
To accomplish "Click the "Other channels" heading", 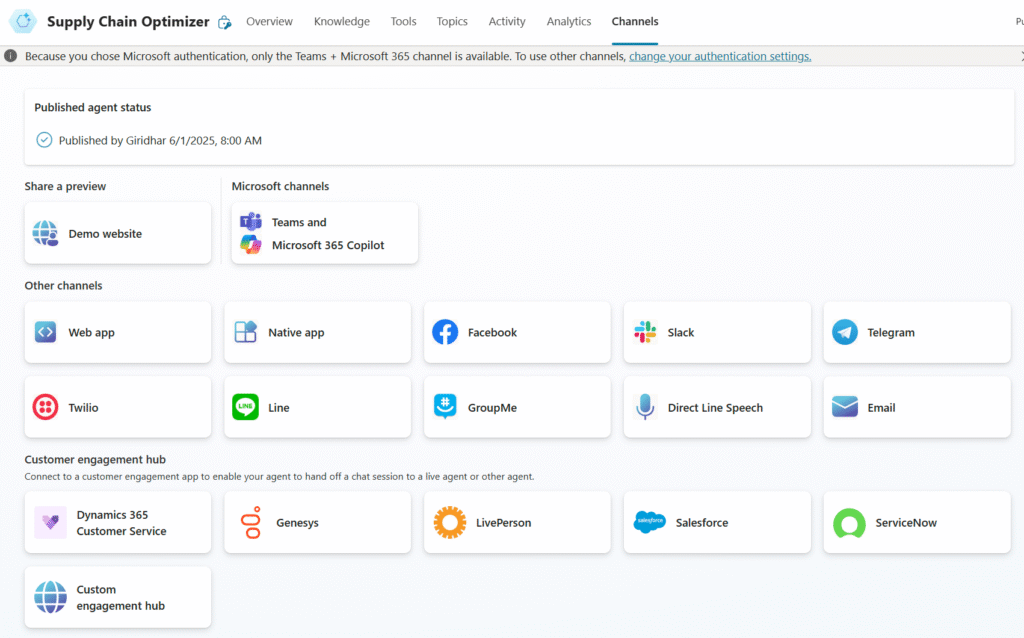I will (63, 285).
